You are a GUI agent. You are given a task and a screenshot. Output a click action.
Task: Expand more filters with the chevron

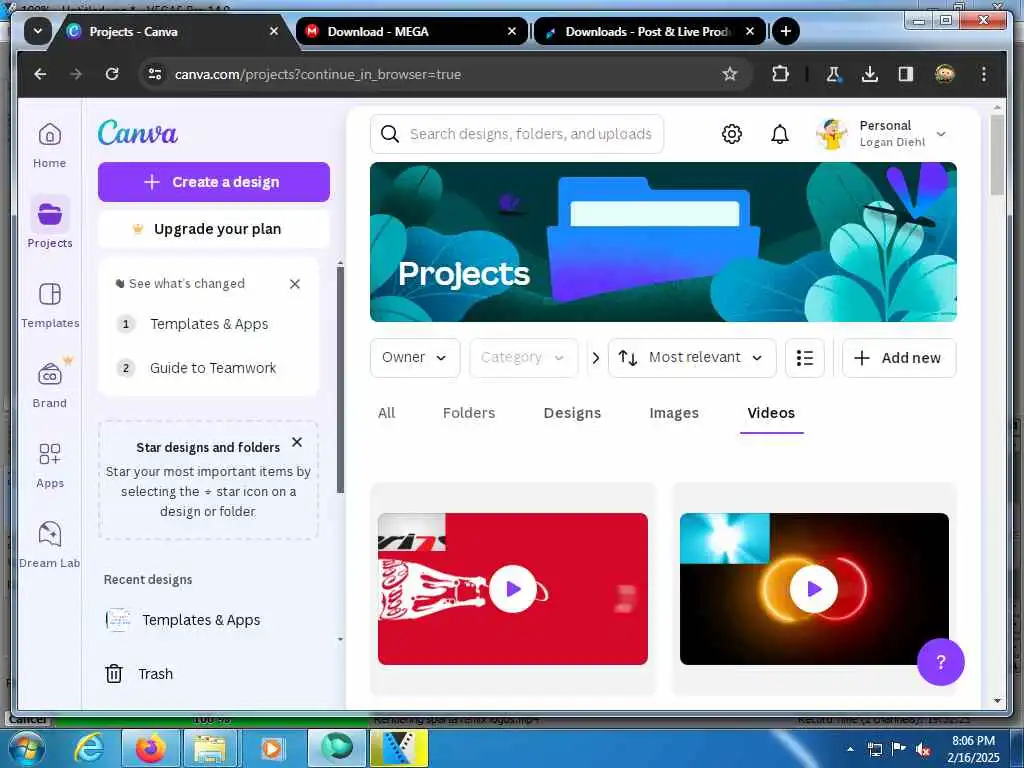(595, 358)
